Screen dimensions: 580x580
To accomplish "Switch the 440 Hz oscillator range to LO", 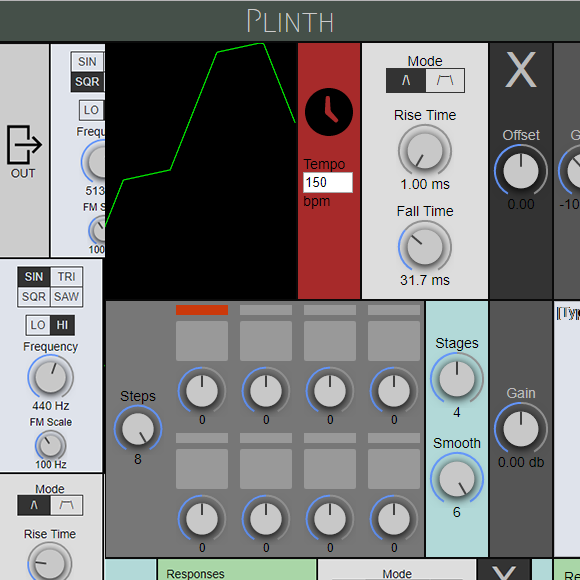I will pos(38,325).
